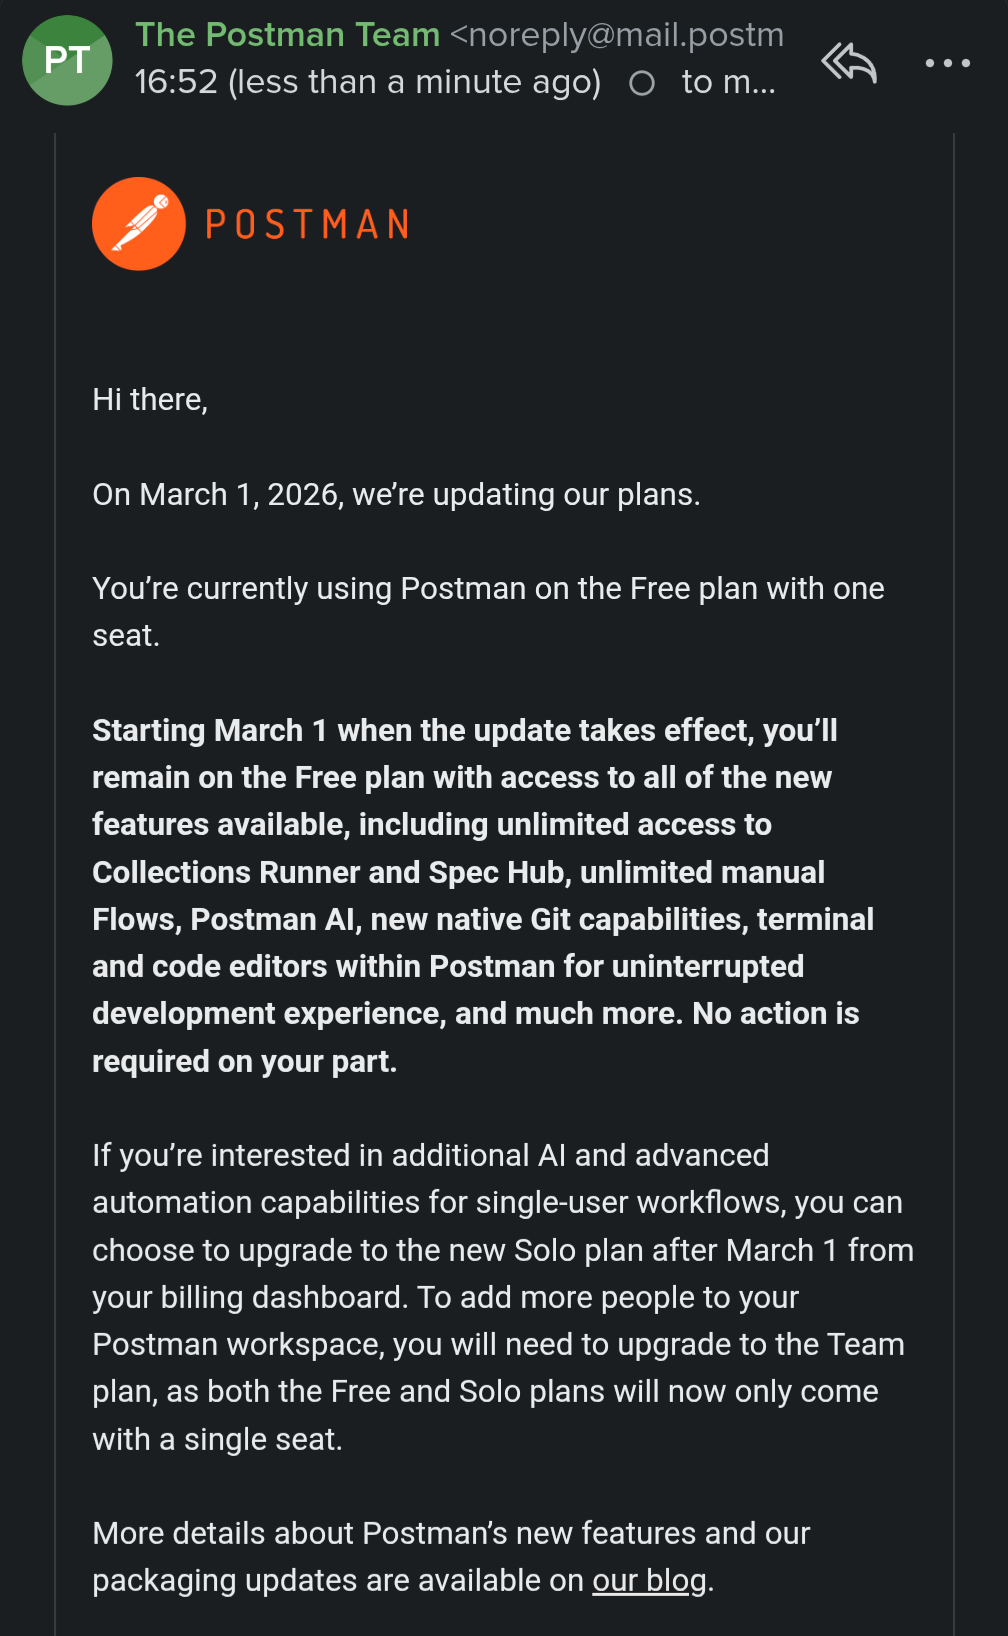Open the "our blog" link

(x=649, y=1580)
